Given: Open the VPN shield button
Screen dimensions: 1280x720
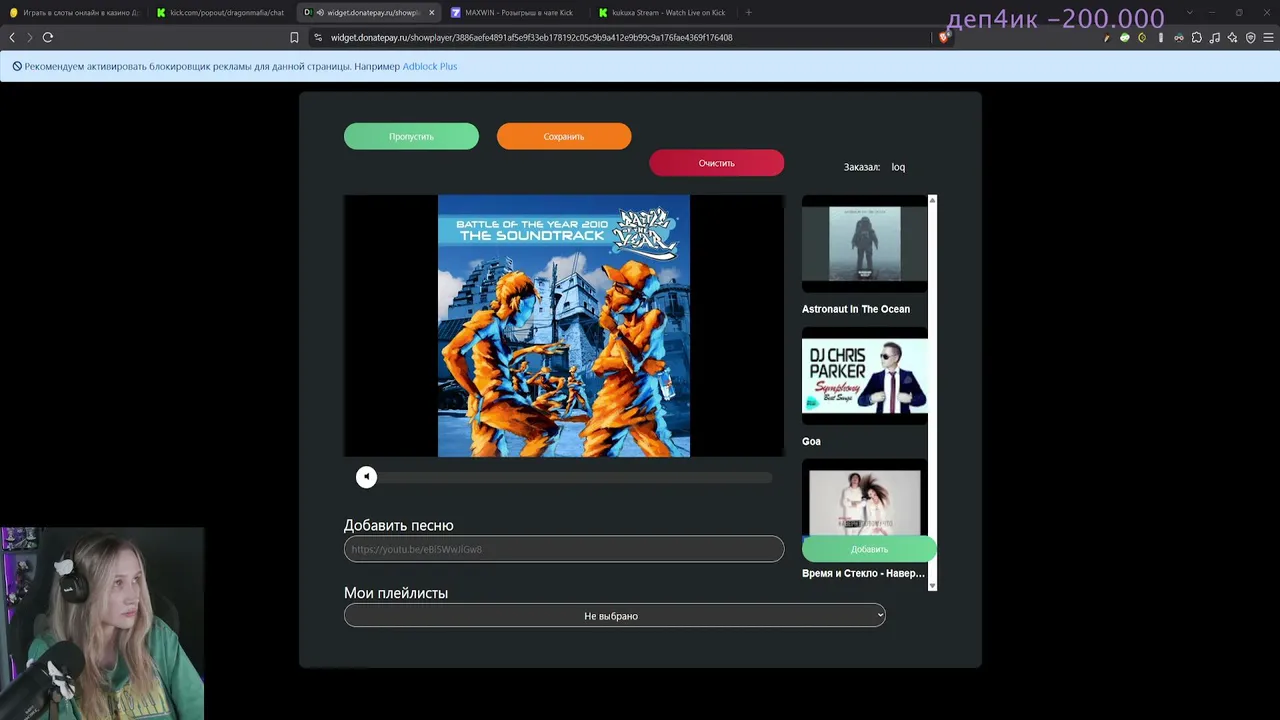Looking at the screenshot, I should 1250,38.
